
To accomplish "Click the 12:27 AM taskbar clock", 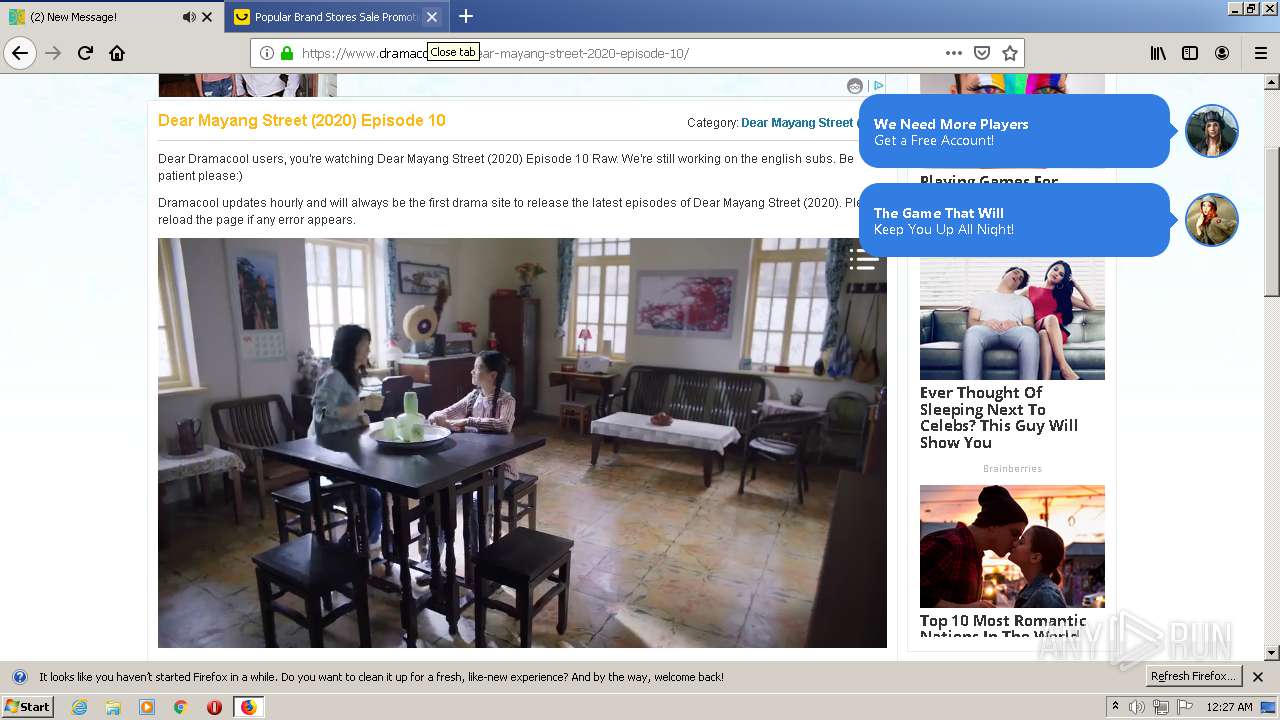I will click(x=1229, y=707).
